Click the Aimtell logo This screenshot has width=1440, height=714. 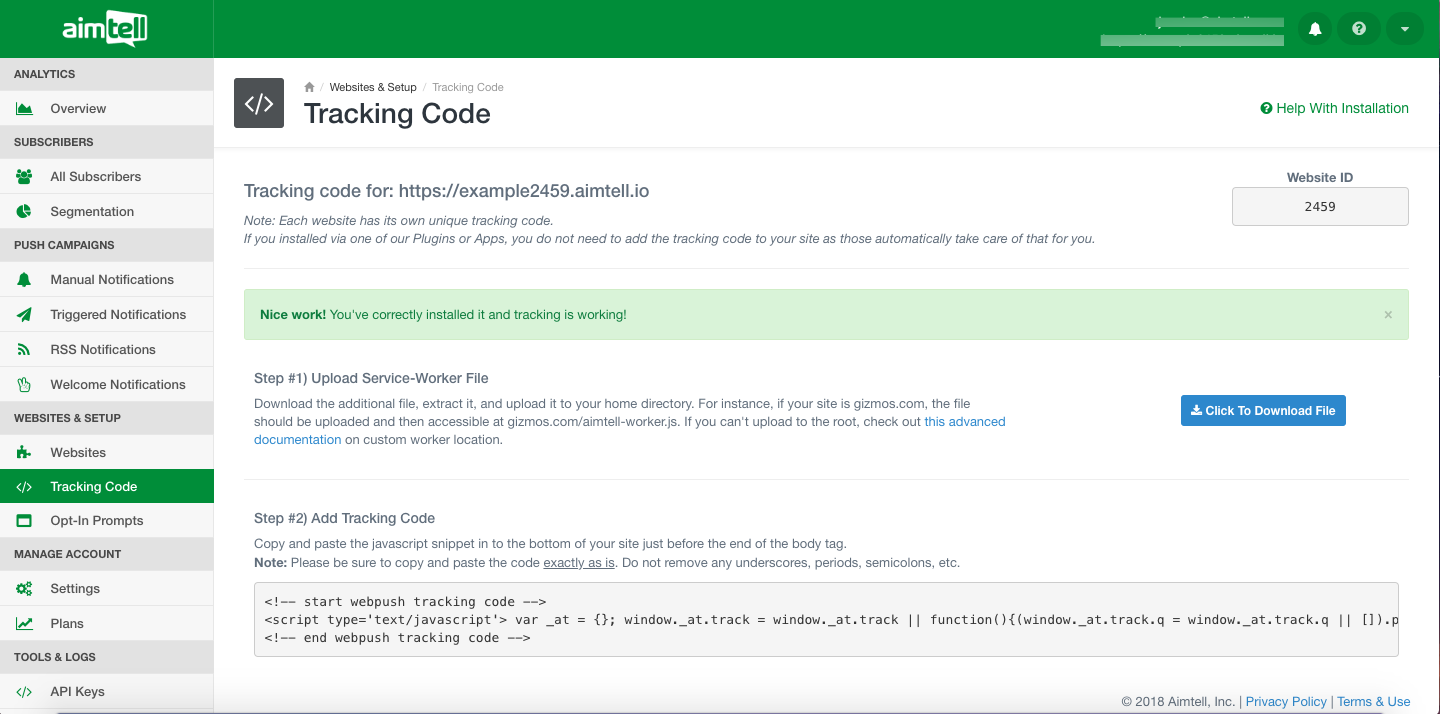pos(105,29)
